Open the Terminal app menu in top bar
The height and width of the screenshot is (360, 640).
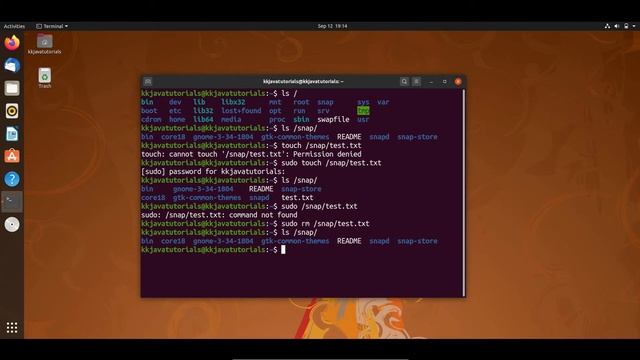[52, 26]
